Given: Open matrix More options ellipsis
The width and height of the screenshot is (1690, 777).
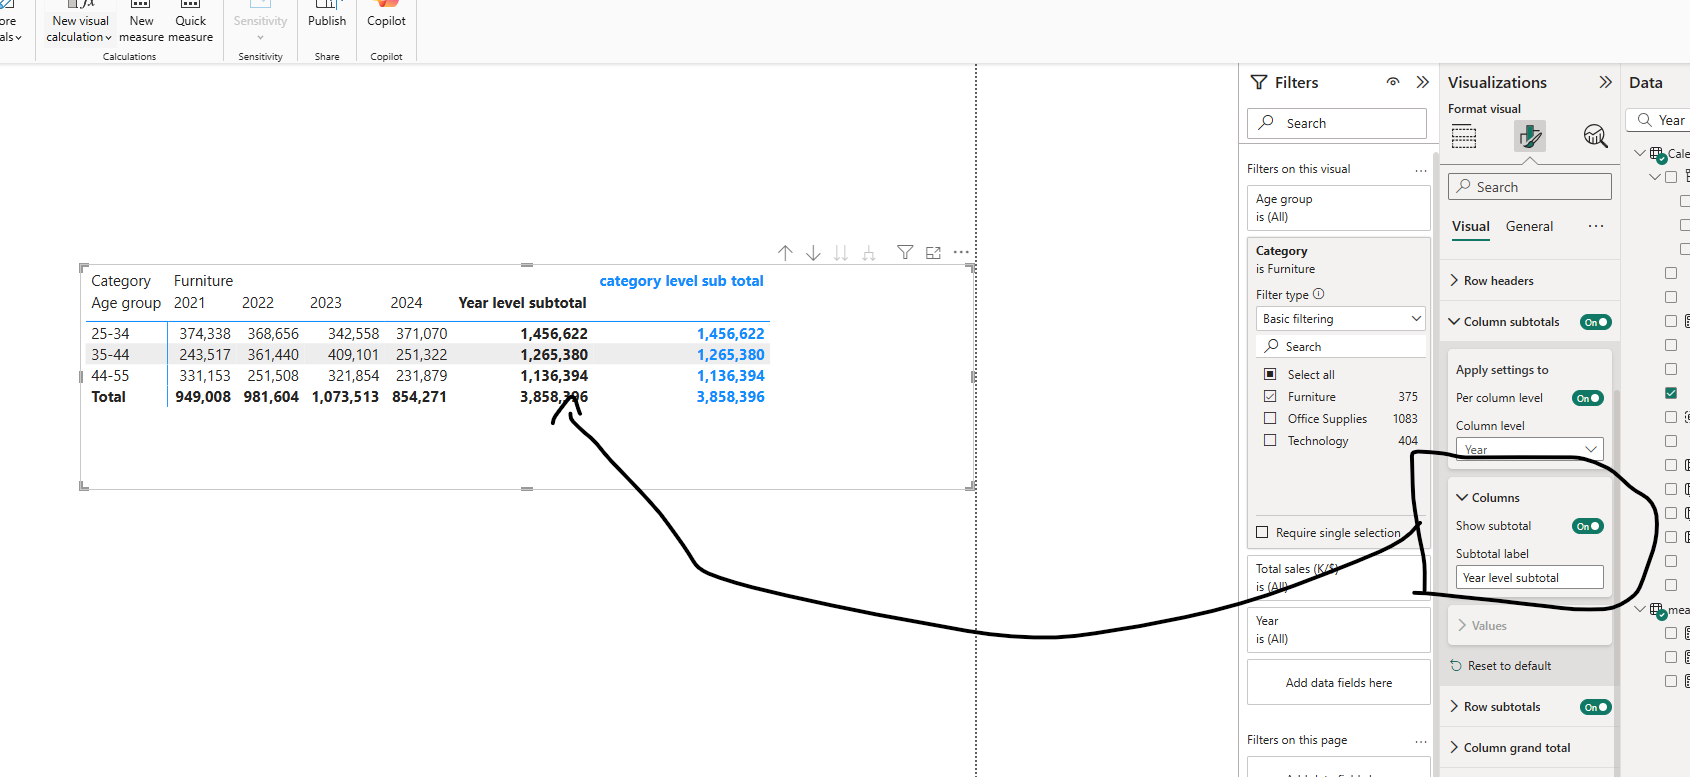Looking at the screenshot, I should click(961, 253).
